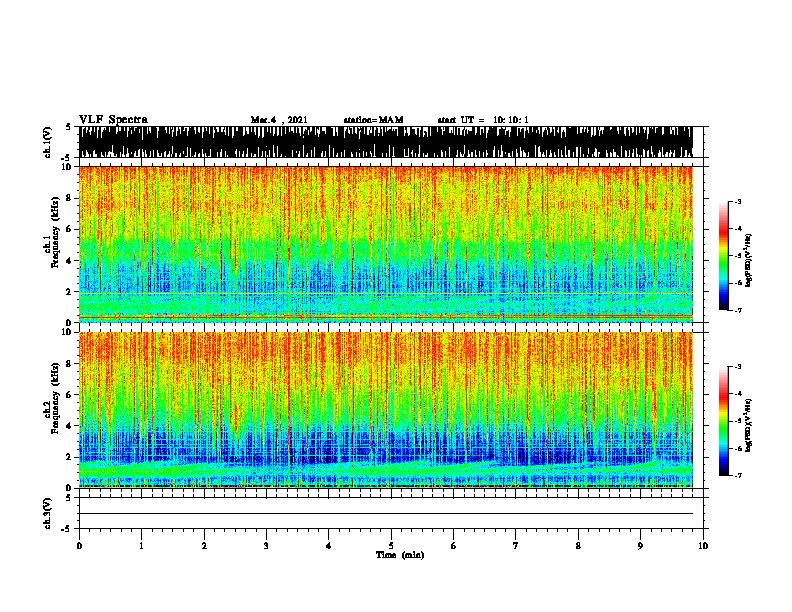Click time axis tick label "8"
Screen dimensions: 792x612
[578, 546]
